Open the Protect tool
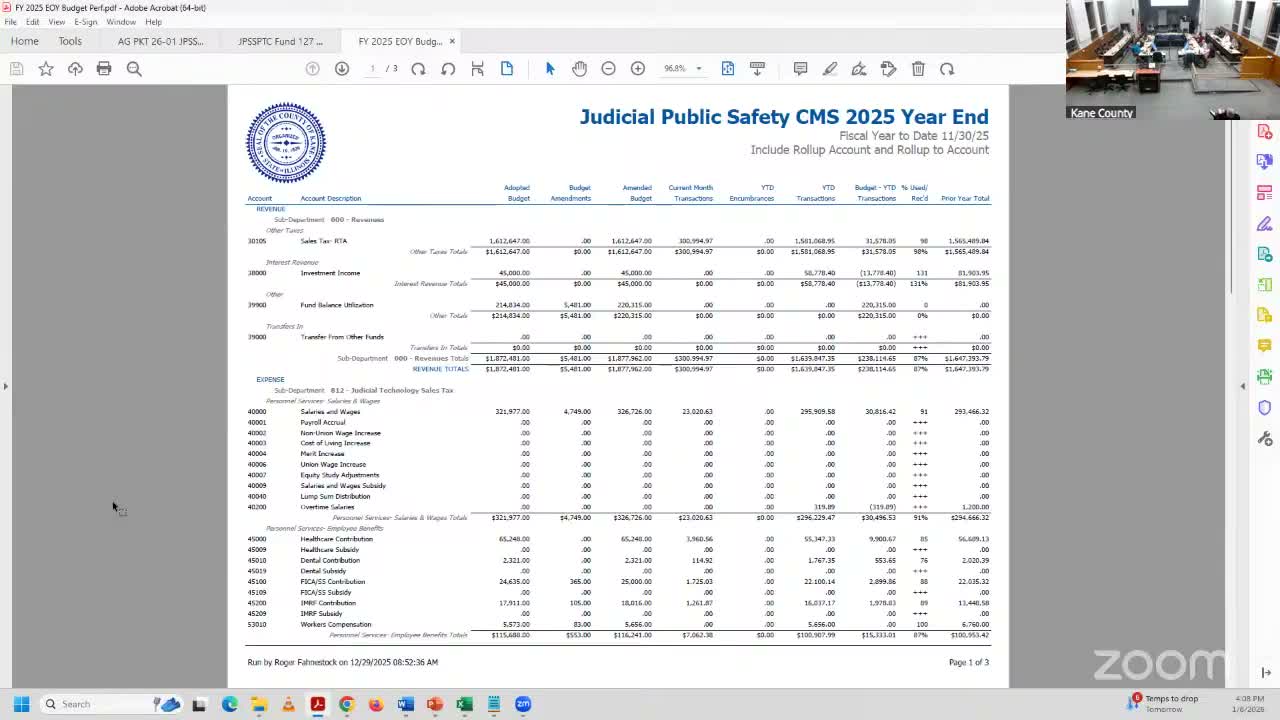 tap(1264, 407)
